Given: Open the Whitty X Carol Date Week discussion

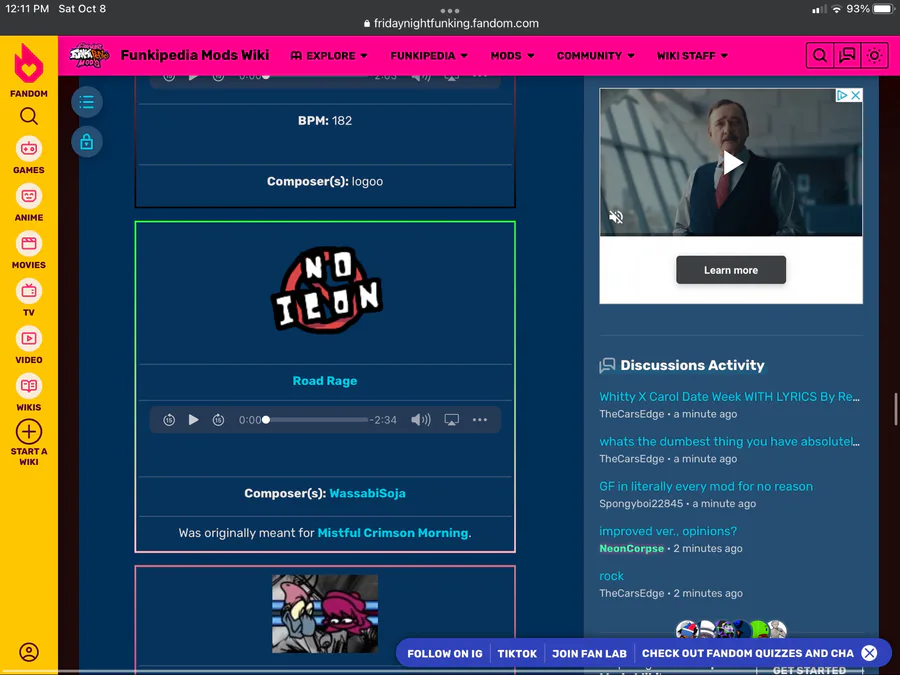Looking at the screenshot, I should click(730, 397).
